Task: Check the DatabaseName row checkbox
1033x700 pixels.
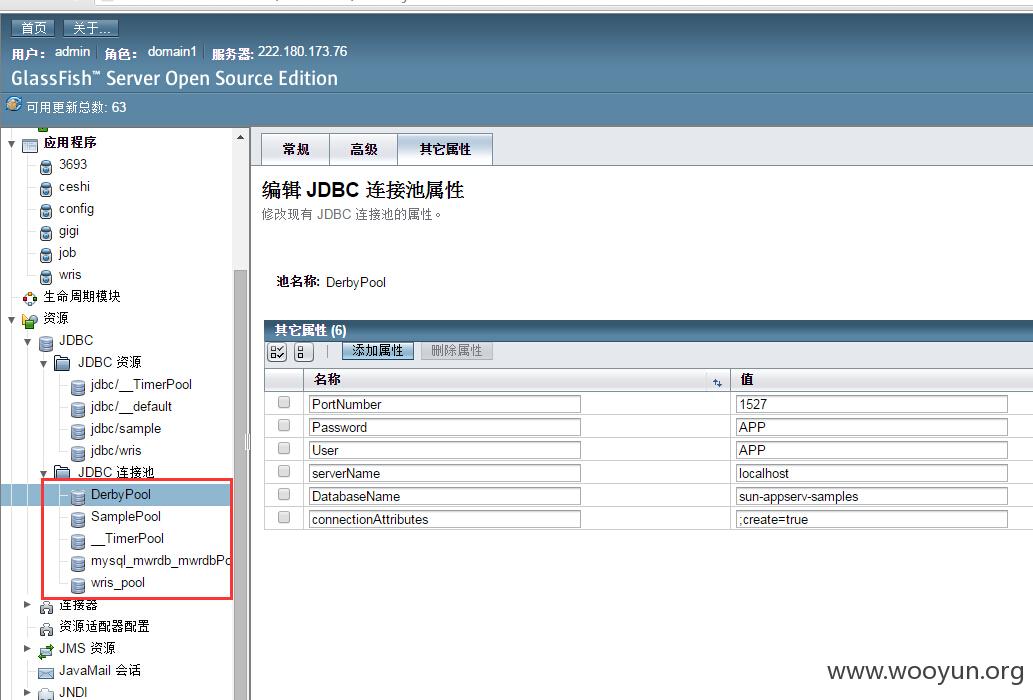Action: pyautogui.click(x=284, y=494)
